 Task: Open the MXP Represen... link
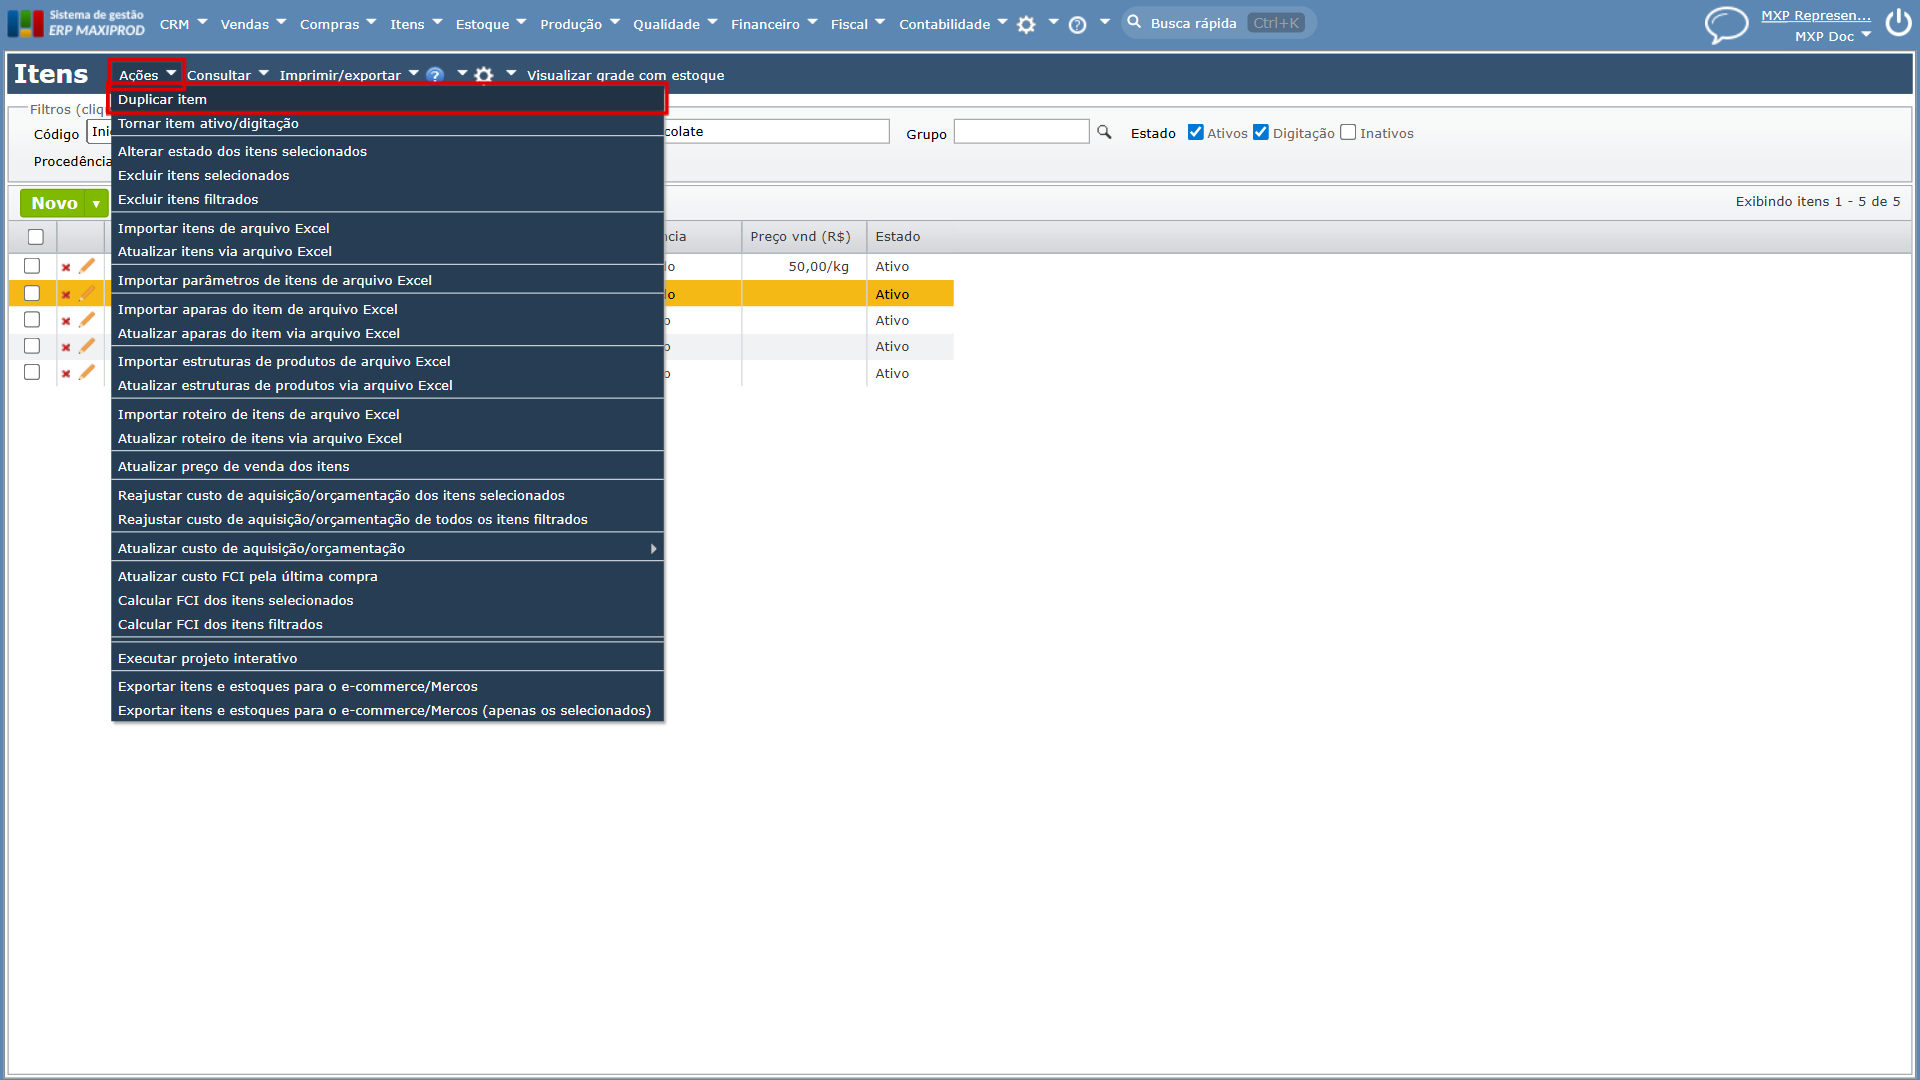point(1815,15)
